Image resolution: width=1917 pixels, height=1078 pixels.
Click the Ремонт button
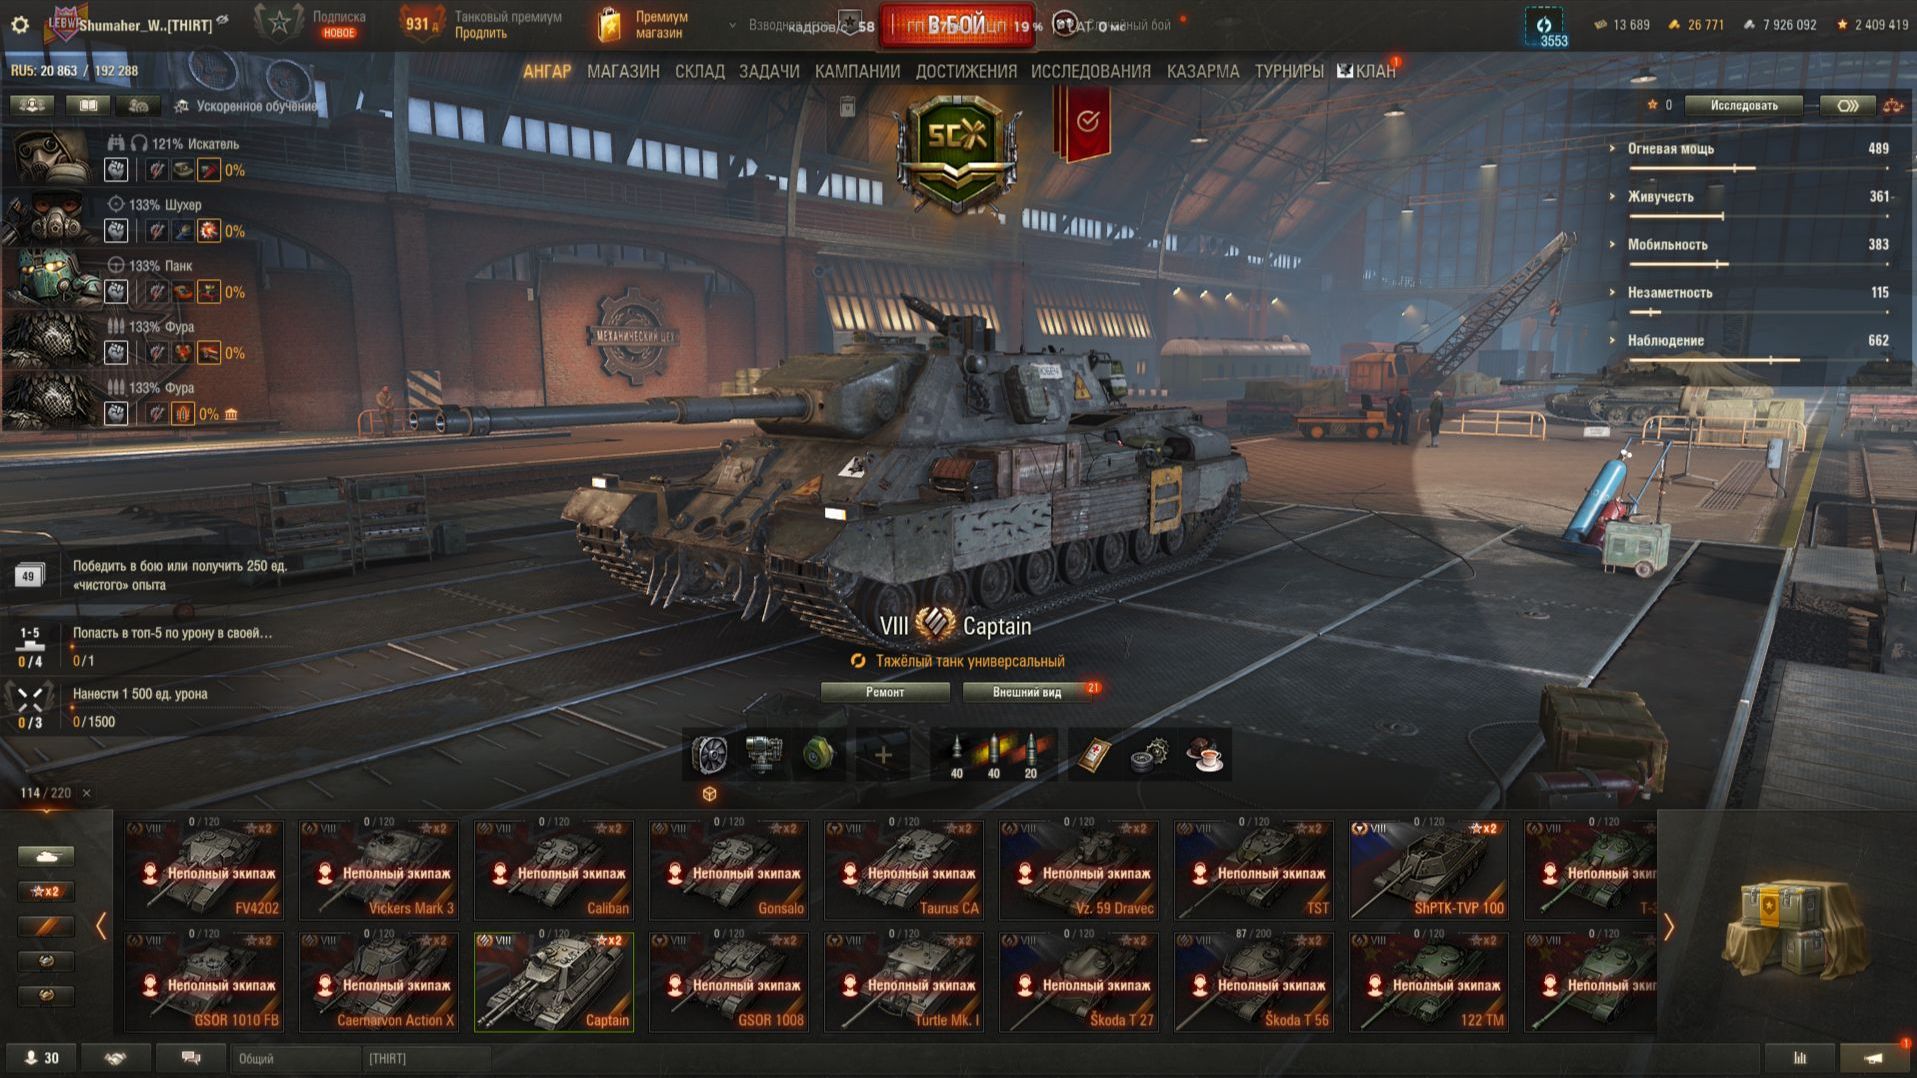[885, 692]
